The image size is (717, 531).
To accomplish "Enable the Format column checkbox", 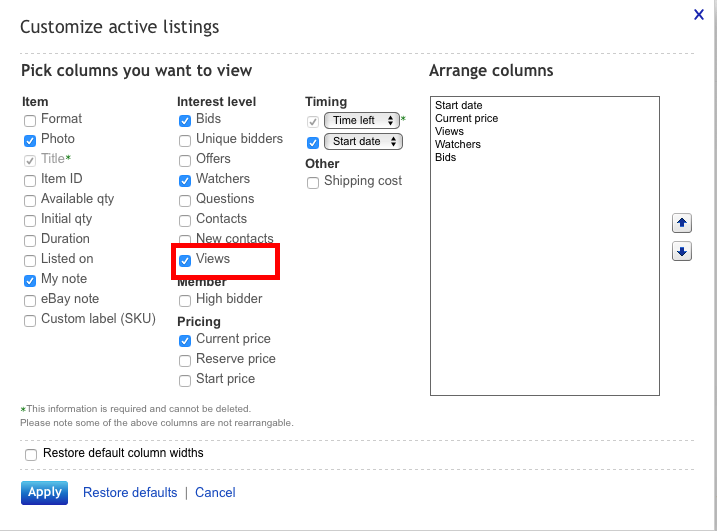I will pos(30,121).
